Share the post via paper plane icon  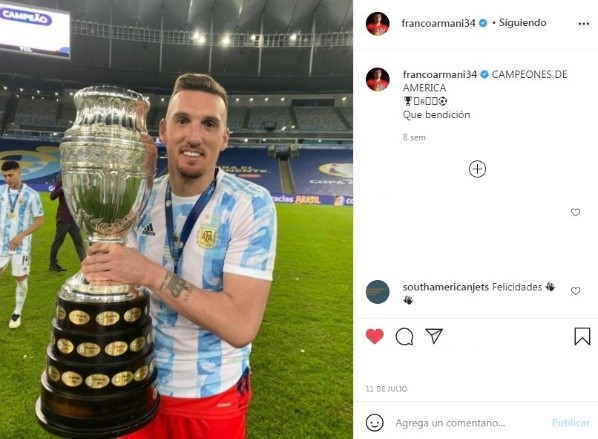click(x=434, y=336)
